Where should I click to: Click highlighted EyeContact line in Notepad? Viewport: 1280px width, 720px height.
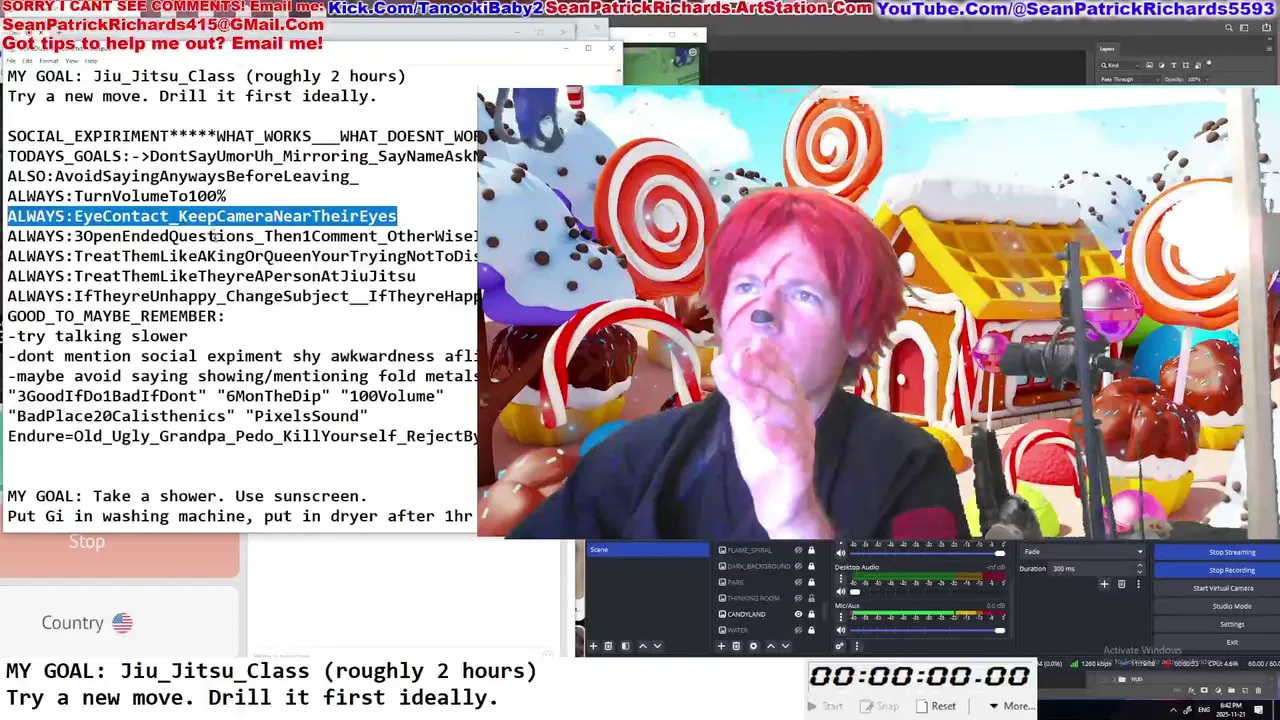[202, 216]
